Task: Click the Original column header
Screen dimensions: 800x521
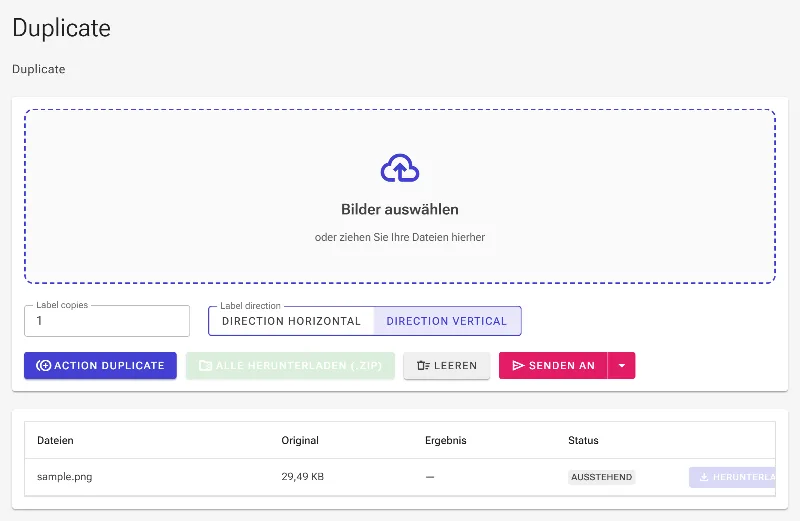Action: tap(300, 440)
